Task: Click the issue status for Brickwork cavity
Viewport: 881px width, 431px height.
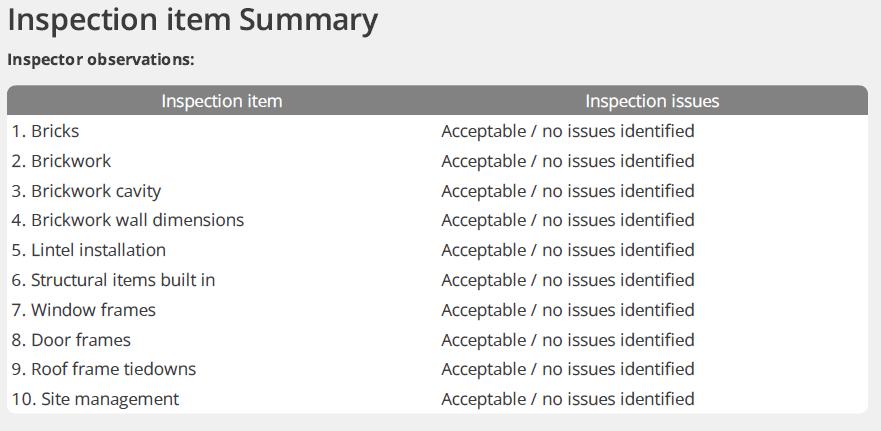Action: click(568, 191)
